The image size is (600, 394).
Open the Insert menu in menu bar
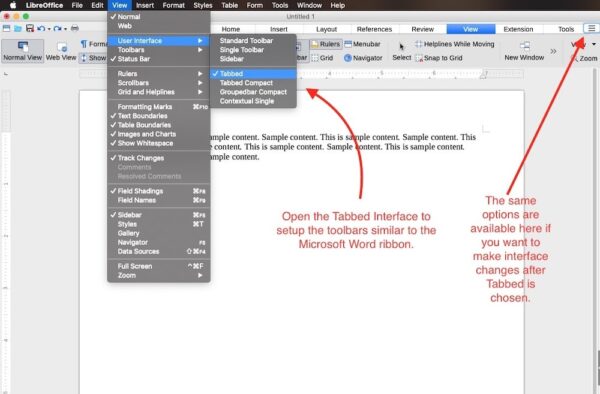(145, 5)
